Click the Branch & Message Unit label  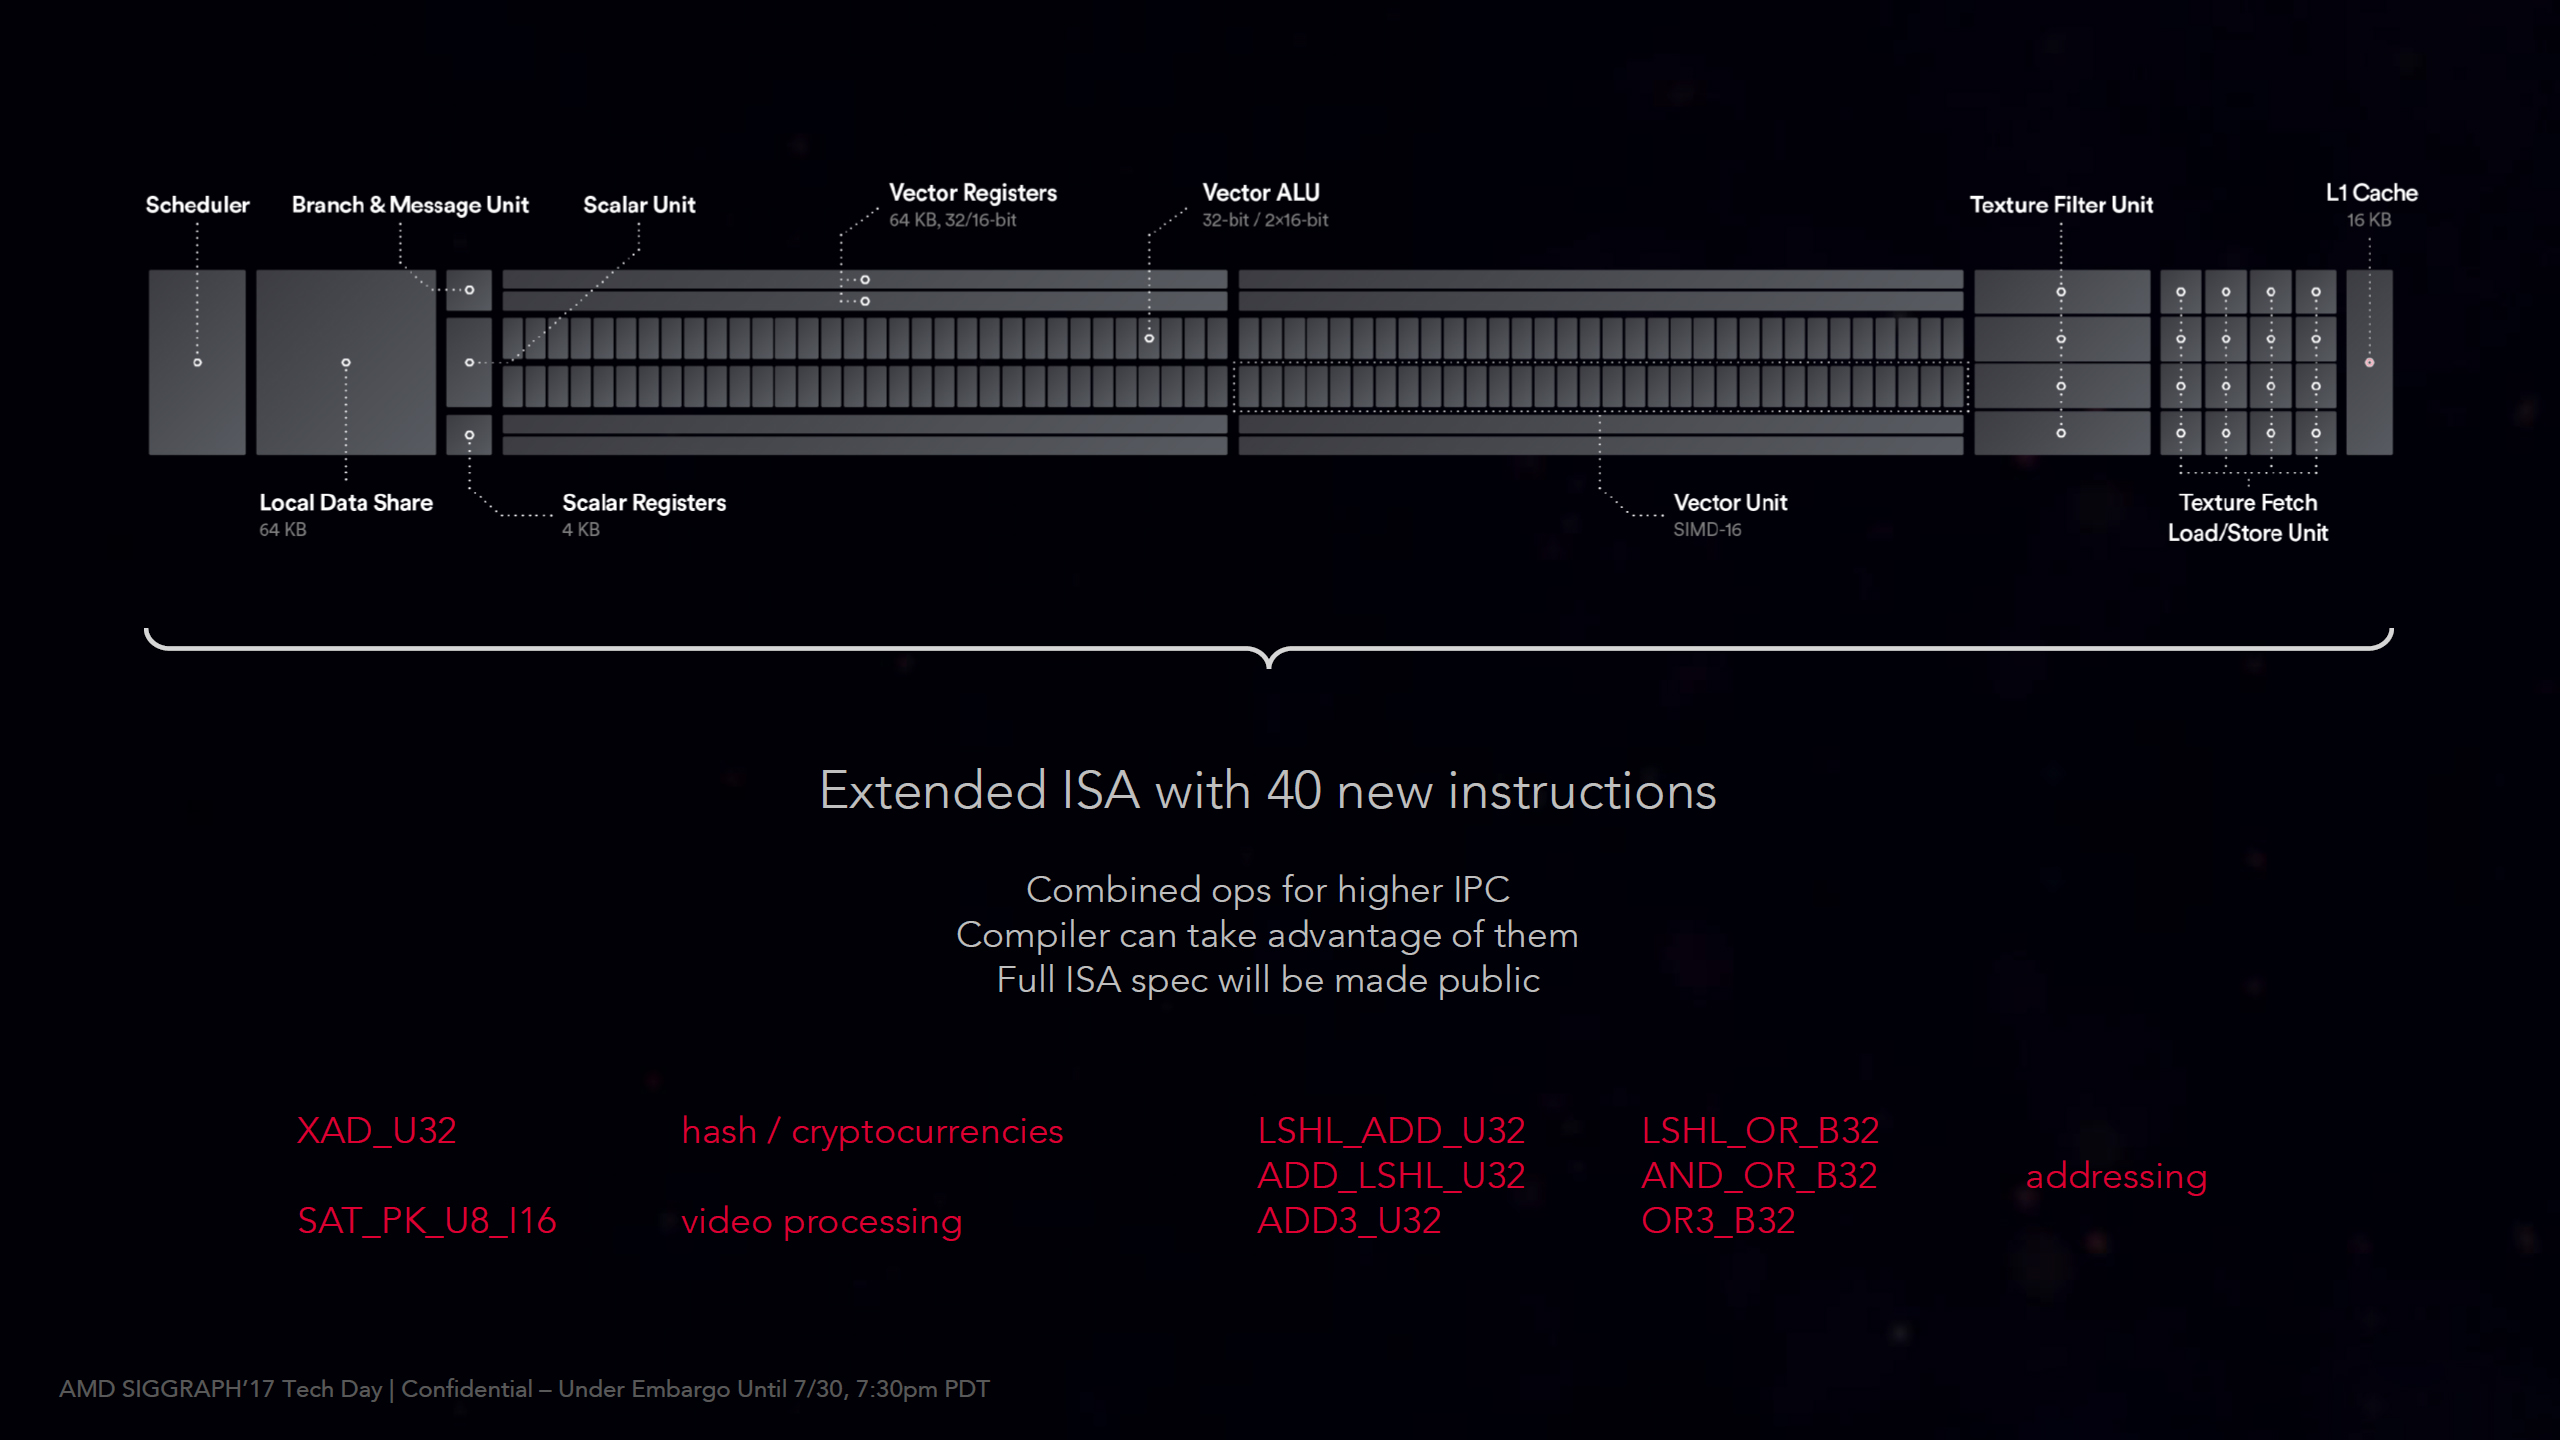pos(410,205)
